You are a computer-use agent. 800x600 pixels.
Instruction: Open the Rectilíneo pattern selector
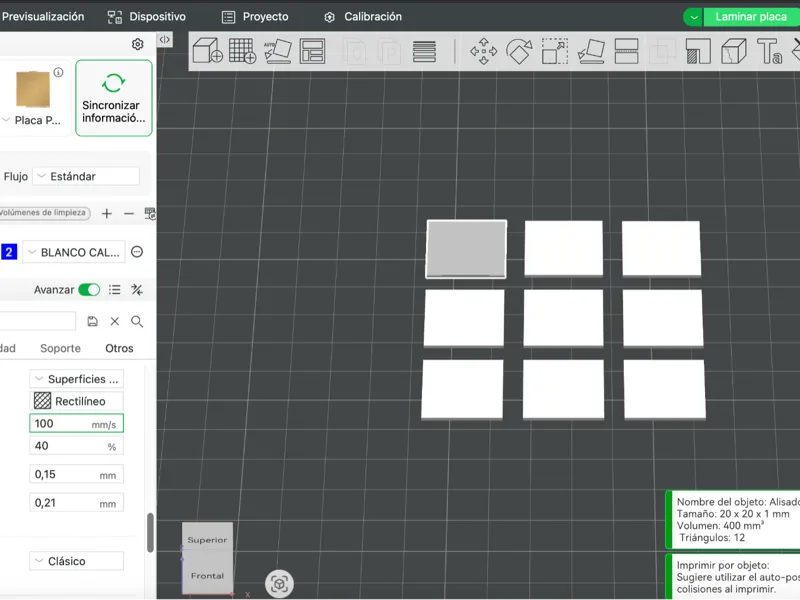tap(77, 401)
